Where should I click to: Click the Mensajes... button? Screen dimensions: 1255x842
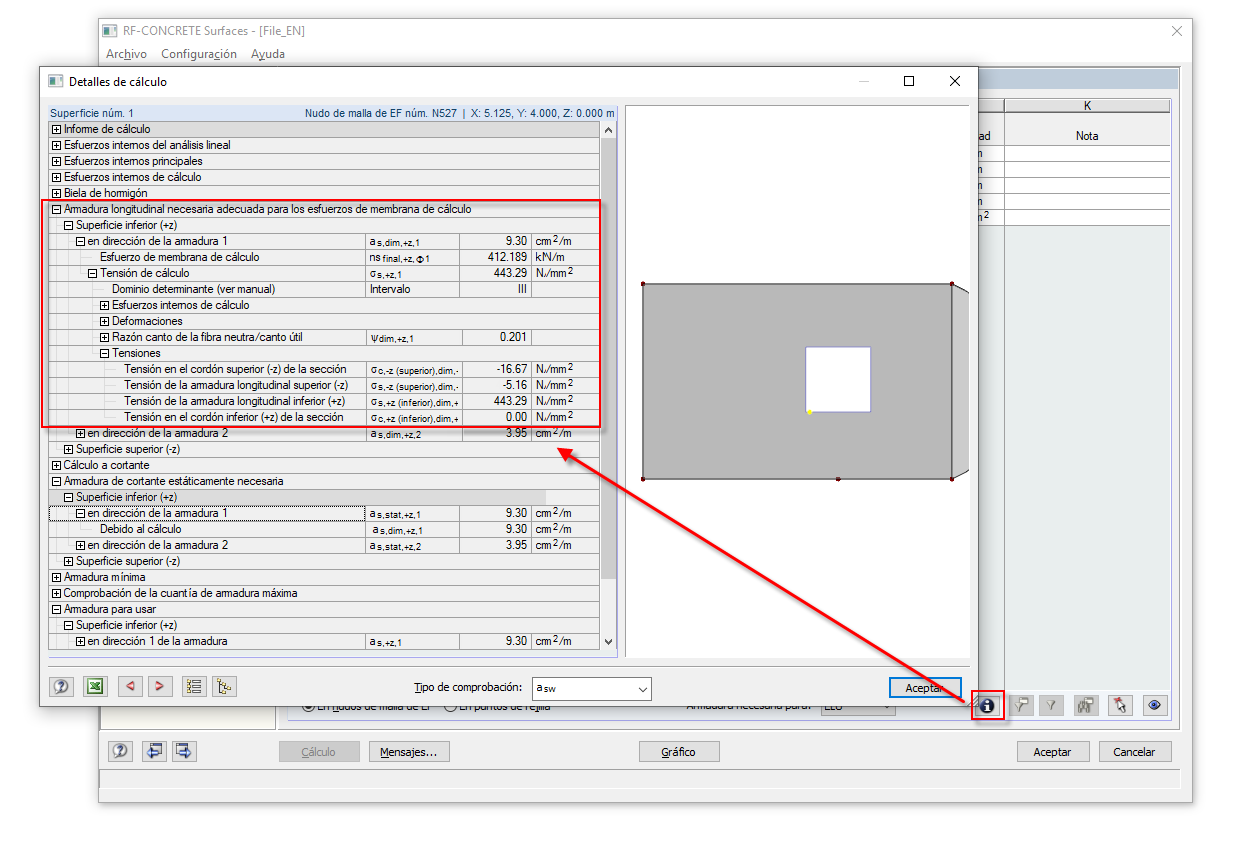[409, 752]
